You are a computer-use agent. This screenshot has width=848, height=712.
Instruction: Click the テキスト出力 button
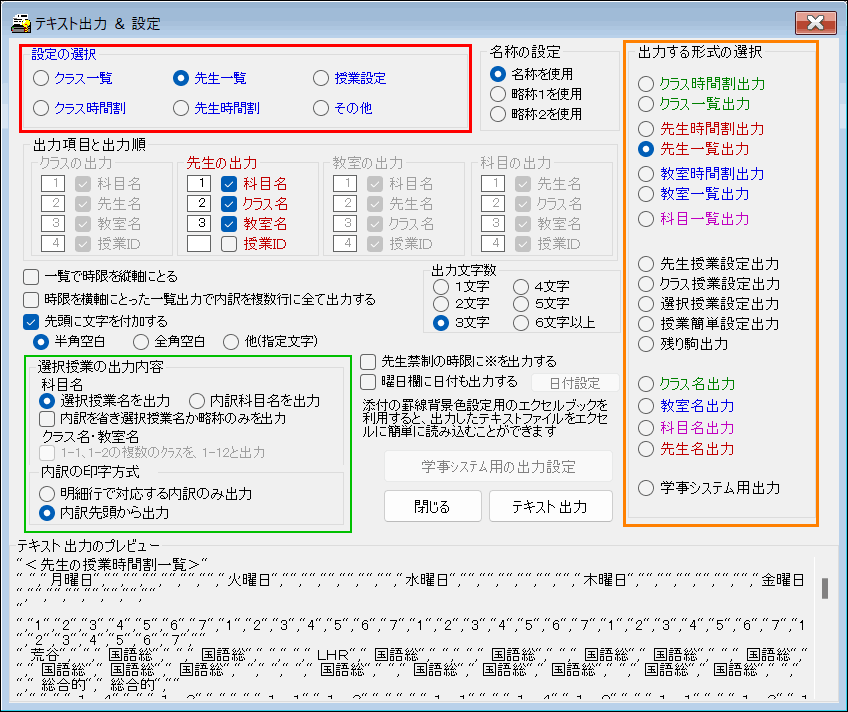(551, 507)
